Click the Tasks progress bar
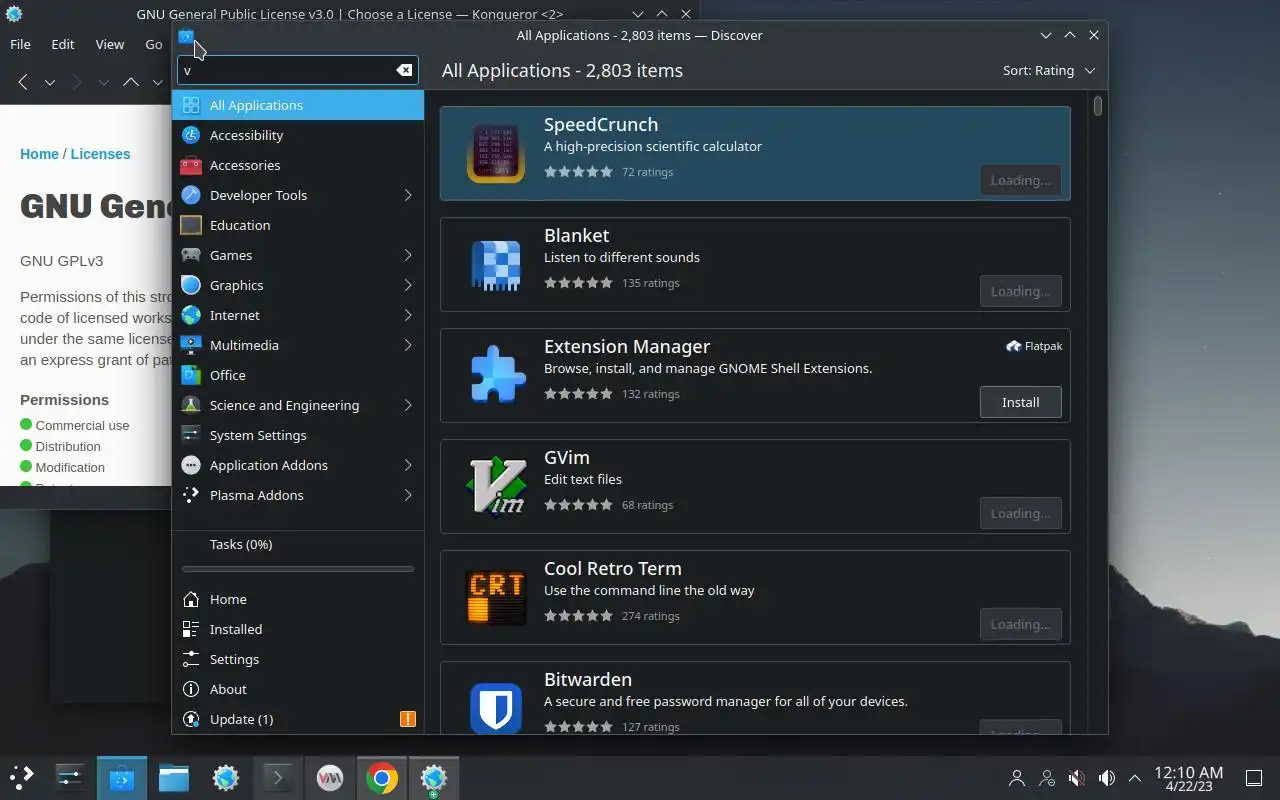 (x=298, y=569)
